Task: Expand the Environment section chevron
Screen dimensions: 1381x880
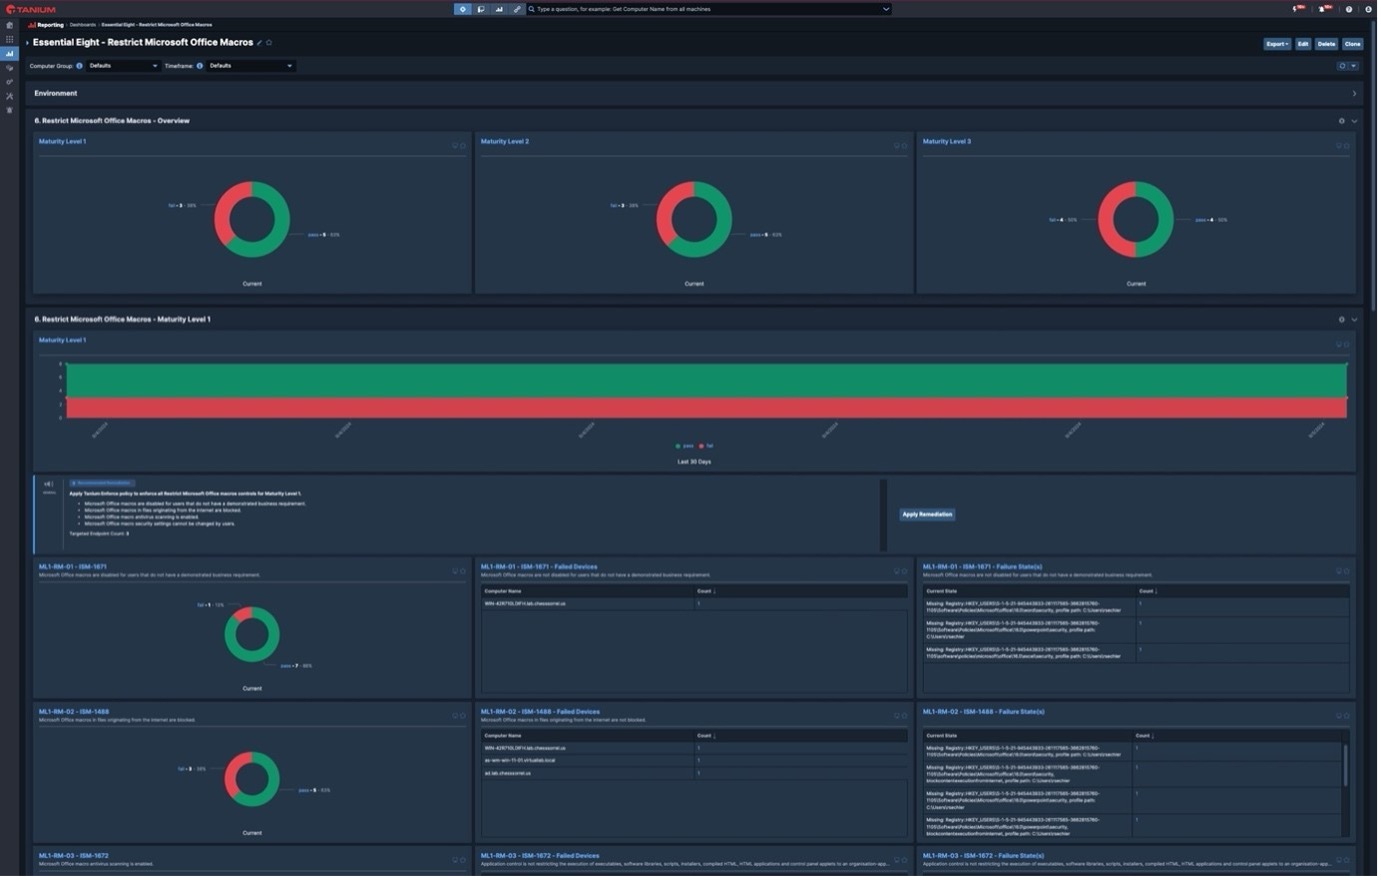Action: point(1355,94)
